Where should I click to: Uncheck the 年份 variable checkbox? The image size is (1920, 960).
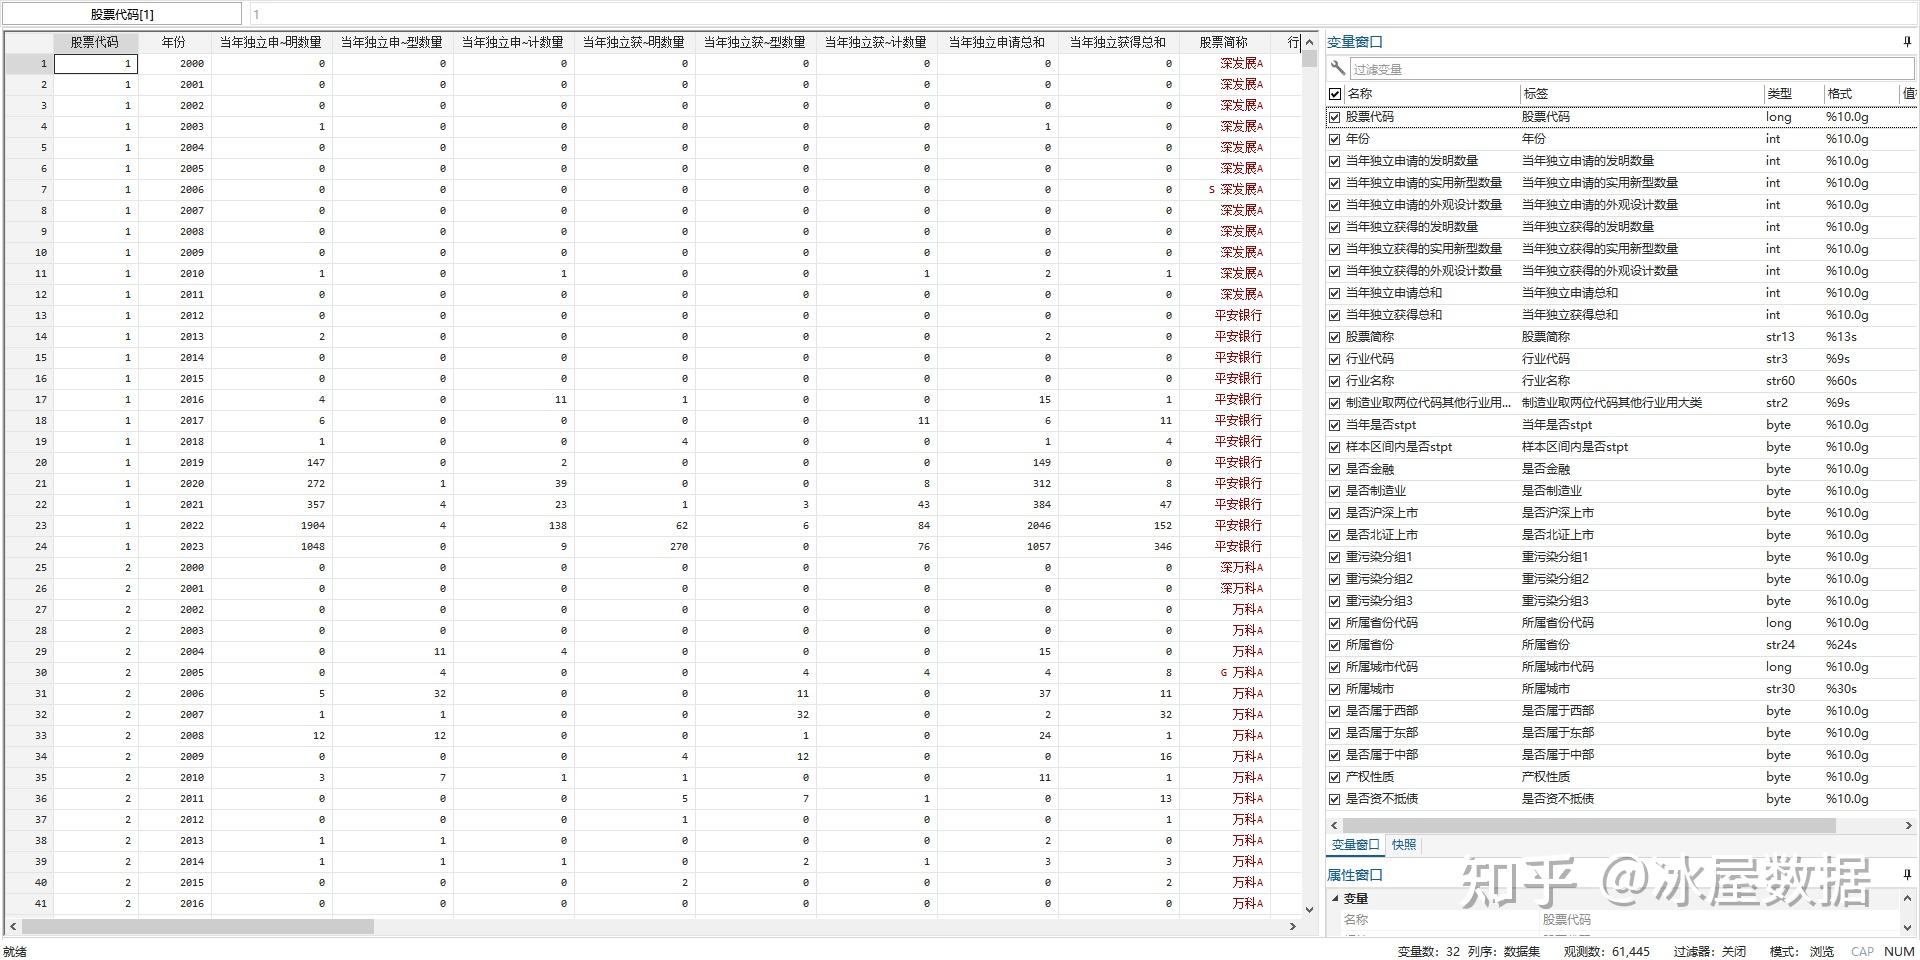[1335, 139]
